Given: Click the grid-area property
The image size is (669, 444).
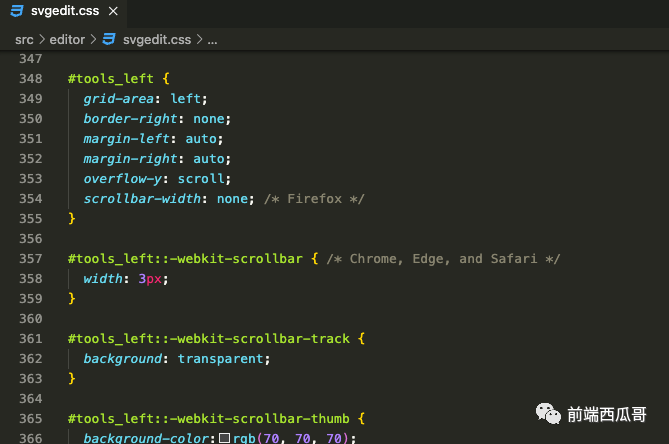Looking at the screenshot, I should pos(118,99).
